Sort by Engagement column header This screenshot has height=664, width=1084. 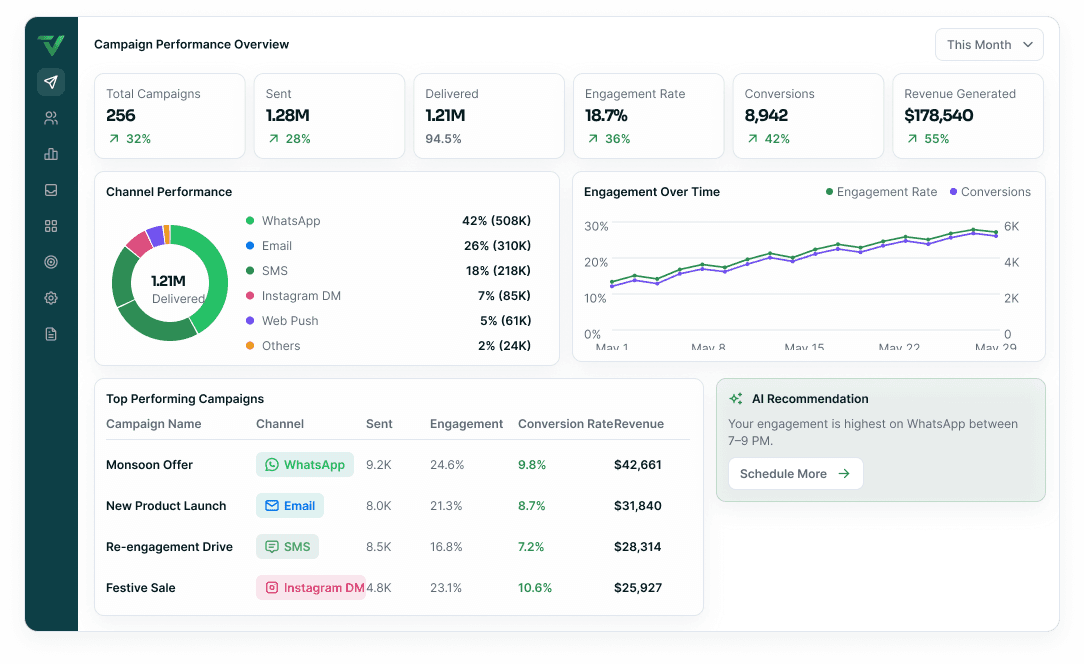(467, 424)
